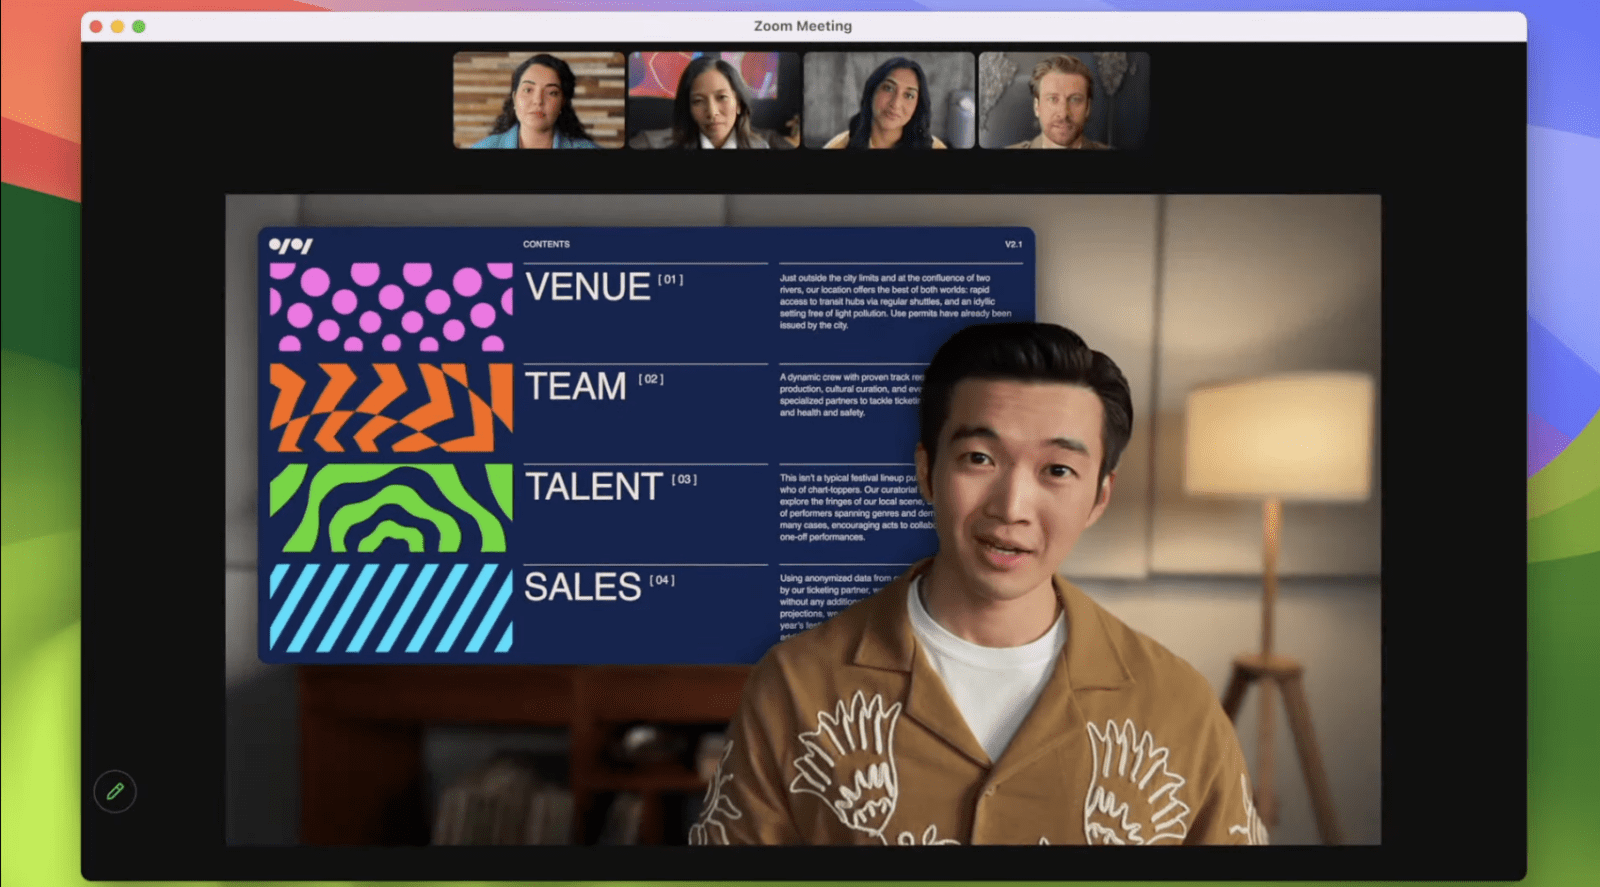The height and width of the screenshot is (887, 1600).
Task: Click the TEAM heading on the slide
Action: (576, 386)
